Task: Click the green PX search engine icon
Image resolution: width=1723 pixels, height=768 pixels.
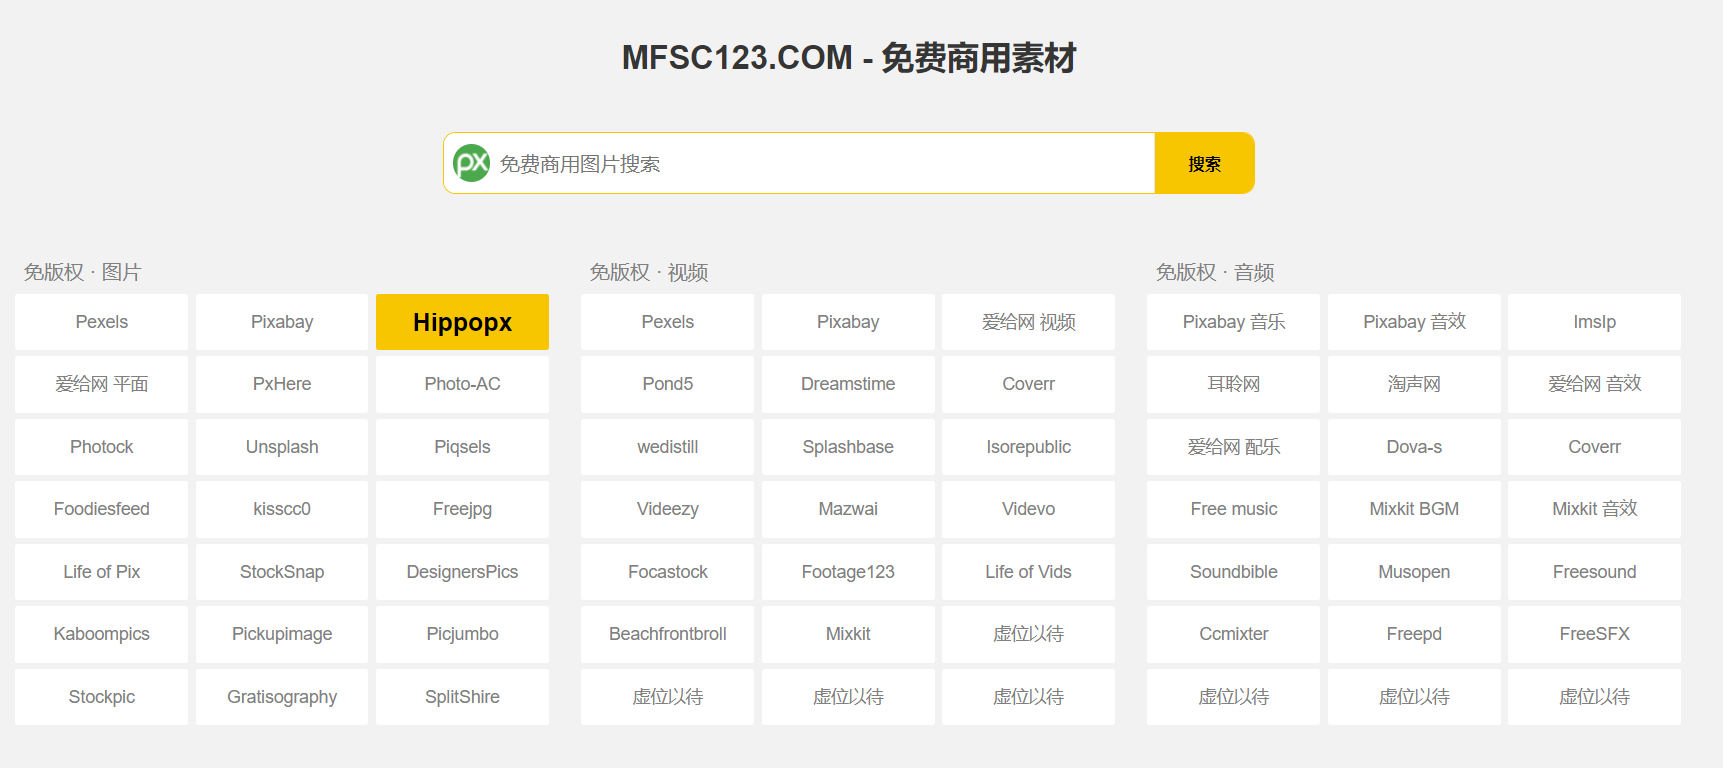Action: [x=471, y=163]
